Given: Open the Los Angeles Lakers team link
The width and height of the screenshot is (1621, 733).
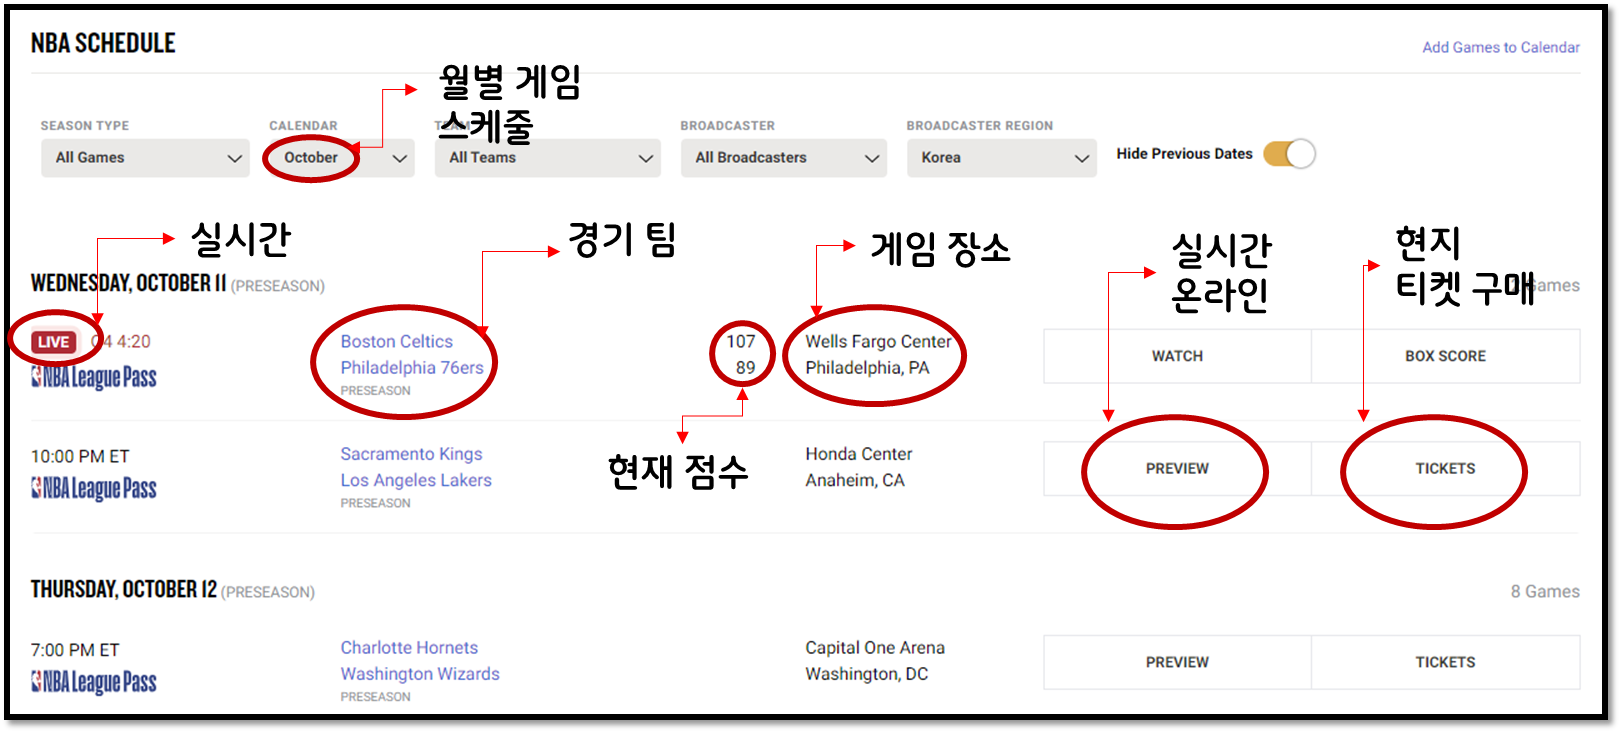Looking at the screenshot, I should click(416, 480).
